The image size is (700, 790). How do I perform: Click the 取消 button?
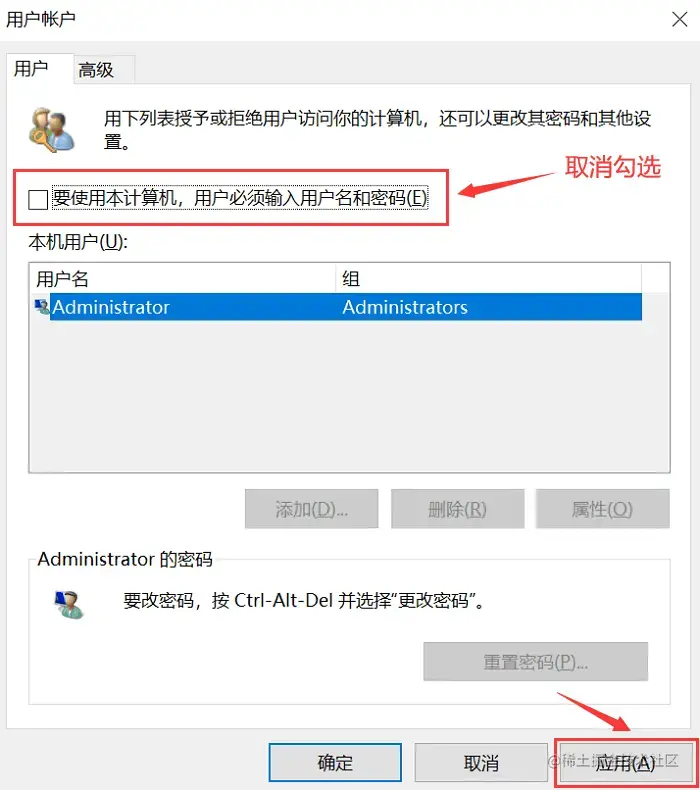[481, 762]
